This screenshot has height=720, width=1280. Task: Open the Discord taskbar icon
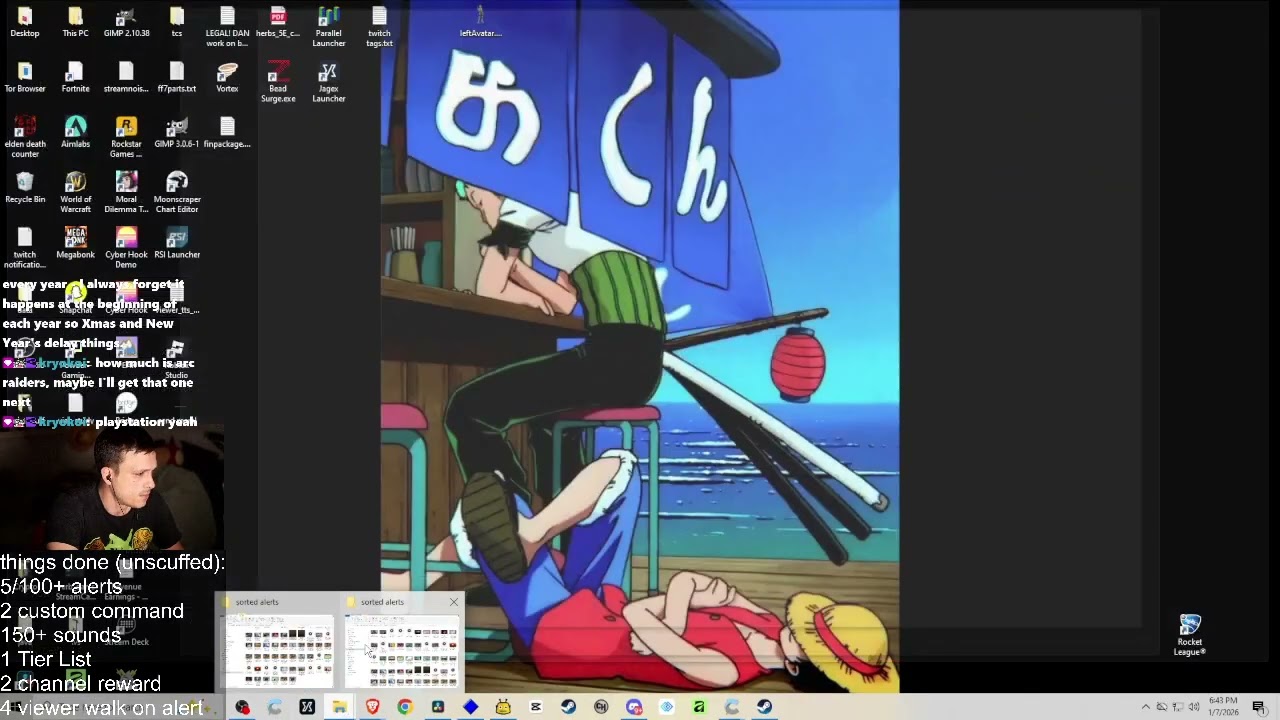[634, 707]
